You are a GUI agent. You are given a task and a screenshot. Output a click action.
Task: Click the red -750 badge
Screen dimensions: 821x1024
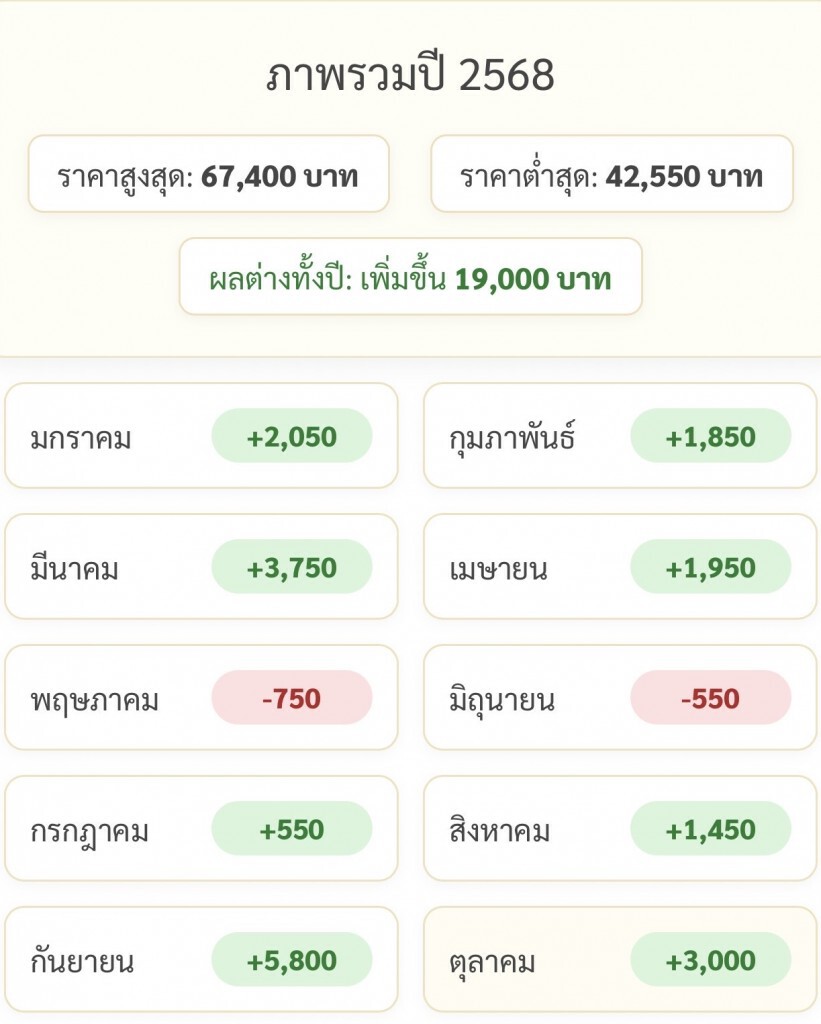click(x=291, y=699)
